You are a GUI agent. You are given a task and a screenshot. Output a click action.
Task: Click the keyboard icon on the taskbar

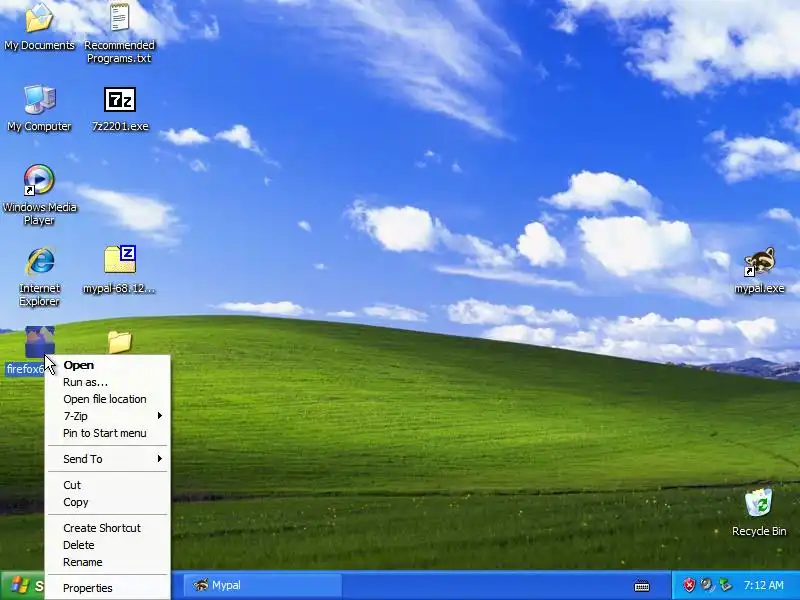click(x=642, y=585)
